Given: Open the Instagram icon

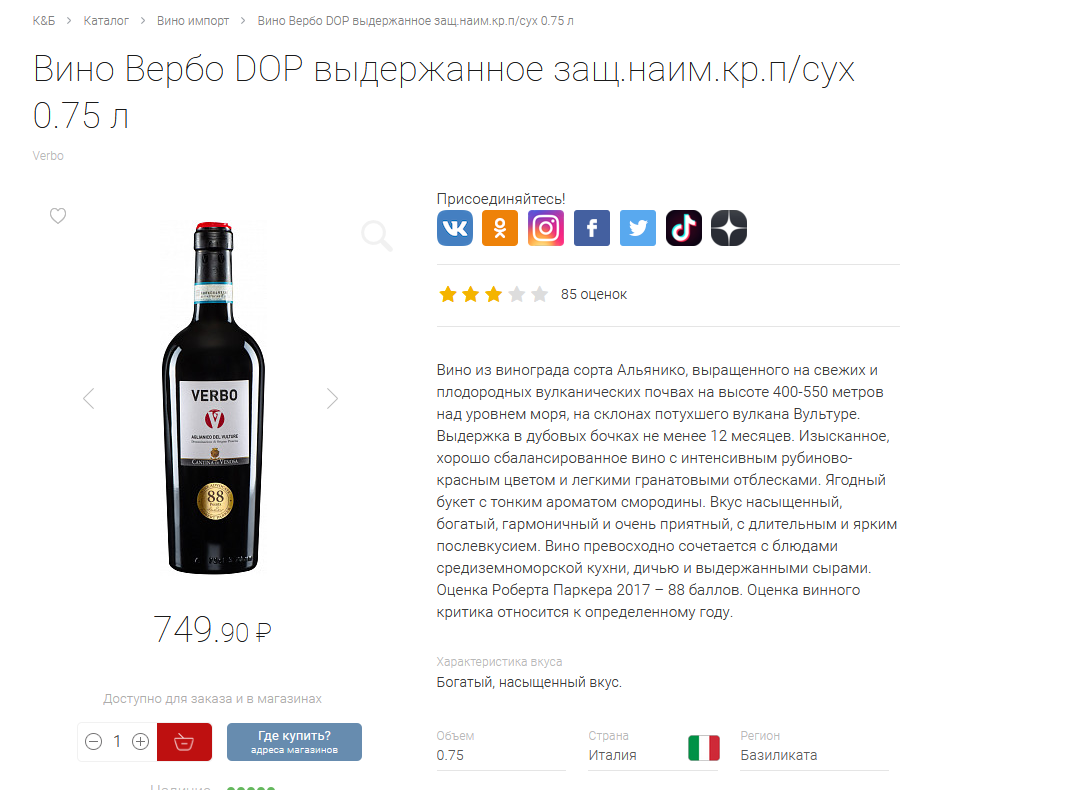Looking at the screenshot, I should (x=545, y=228).
